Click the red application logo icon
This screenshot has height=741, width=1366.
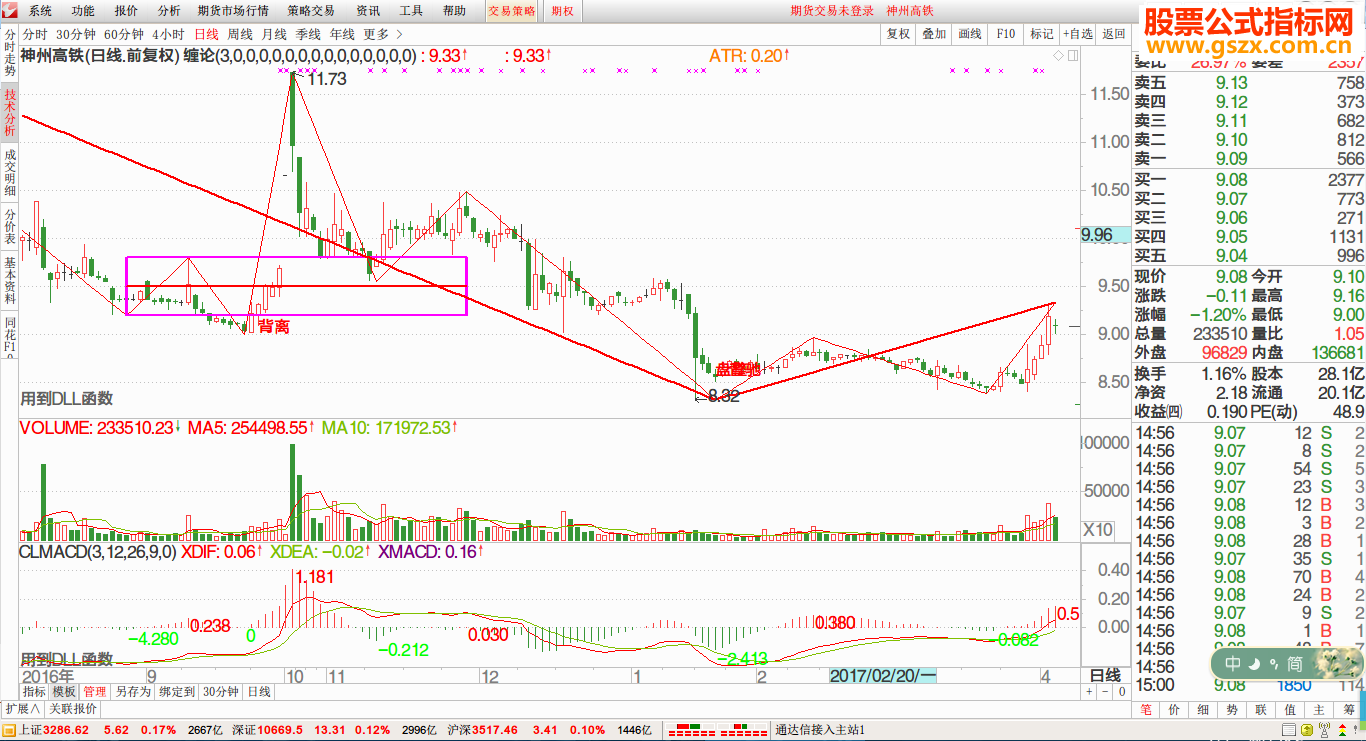click(x=9, y=11)
